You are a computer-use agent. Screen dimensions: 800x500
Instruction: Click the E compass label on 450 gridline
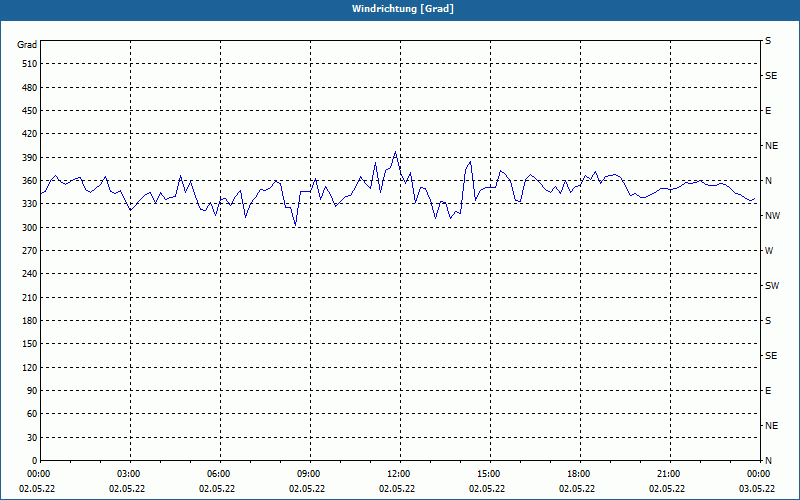(x=768, y=111)
